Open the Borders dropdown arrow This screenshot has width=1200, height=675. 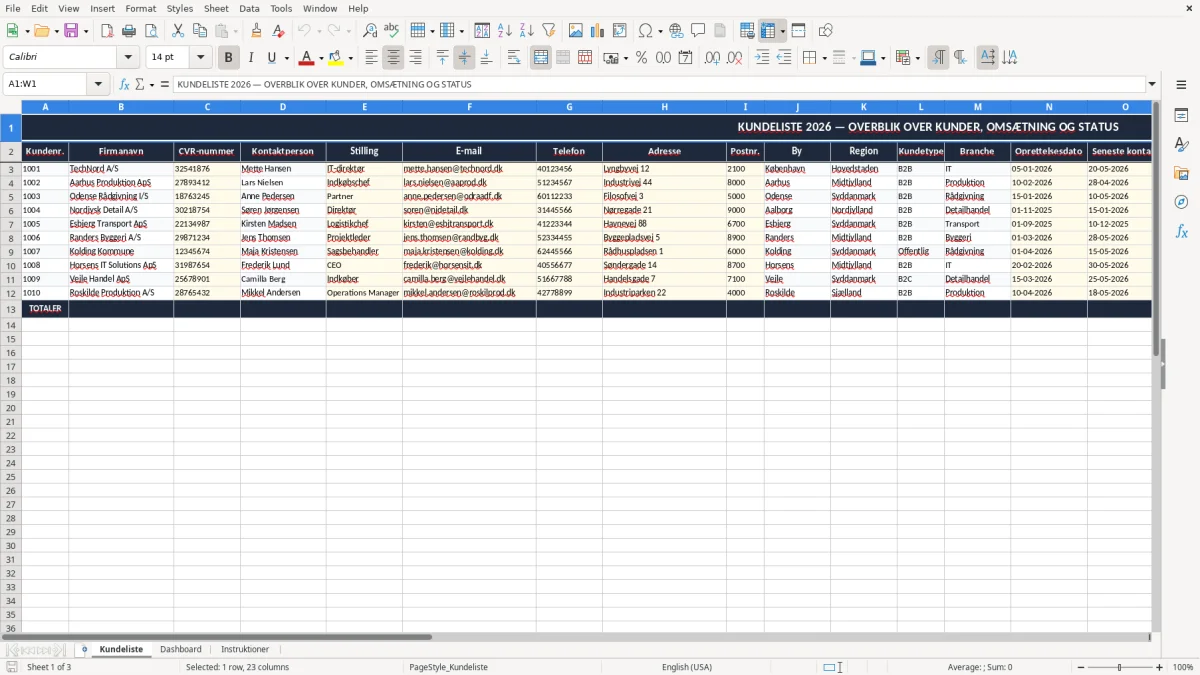pos(824,58)
